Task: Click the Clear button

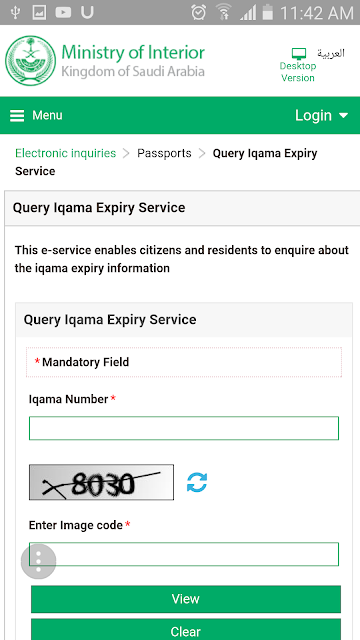Action: (x=186, y=630)
